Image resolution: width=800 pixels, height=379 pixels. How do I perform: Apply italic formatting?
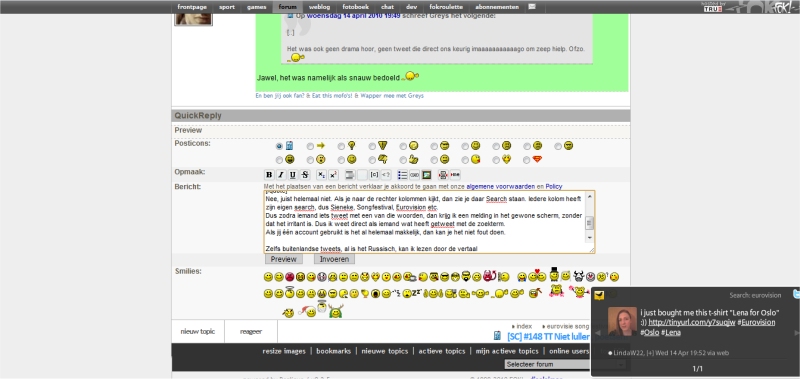point(281,175)
